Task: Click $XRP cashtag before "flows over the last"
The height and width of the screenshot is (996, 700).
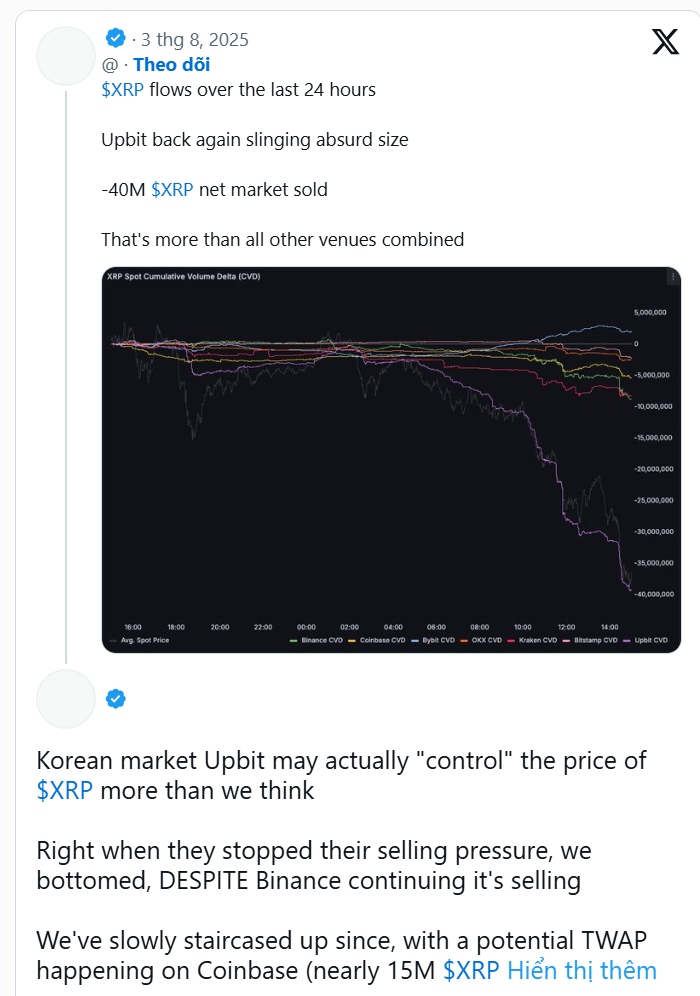Action: pyautogui.click(x=122, y=90)
